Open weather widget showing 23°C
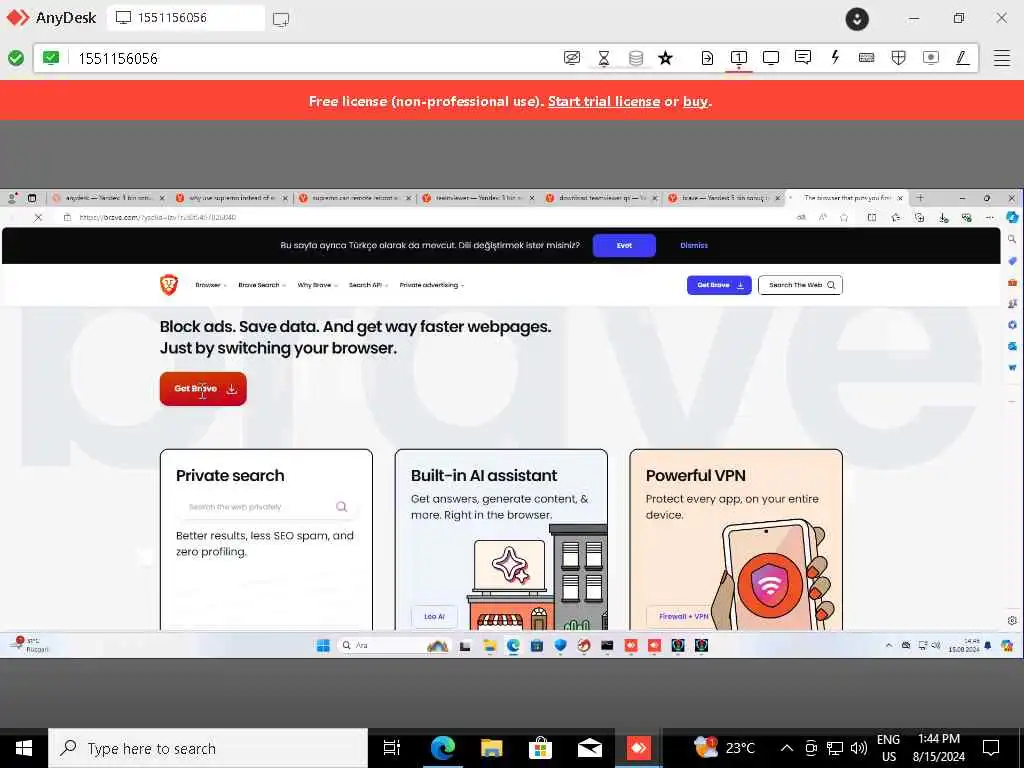This screenshot has width=1024, height=768. (x=724, y=748)
